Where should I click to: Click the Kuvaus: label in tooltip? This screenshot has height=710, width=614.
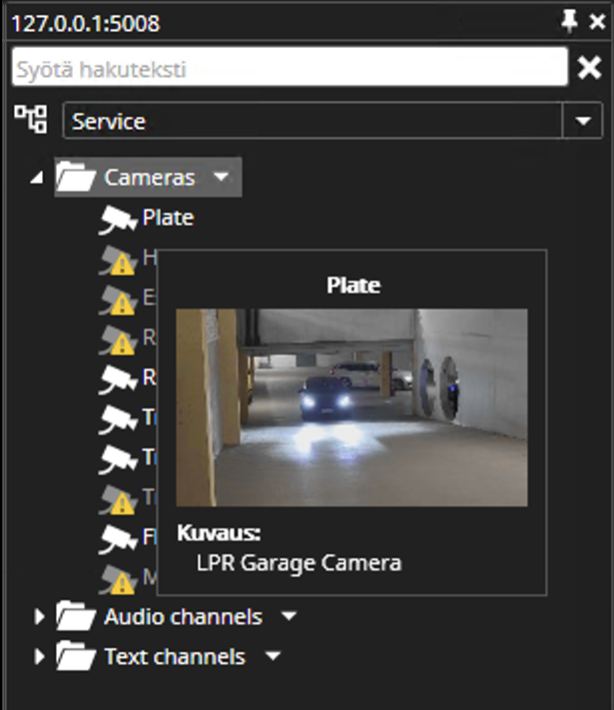pyautogui.click(x=219, y=533)
